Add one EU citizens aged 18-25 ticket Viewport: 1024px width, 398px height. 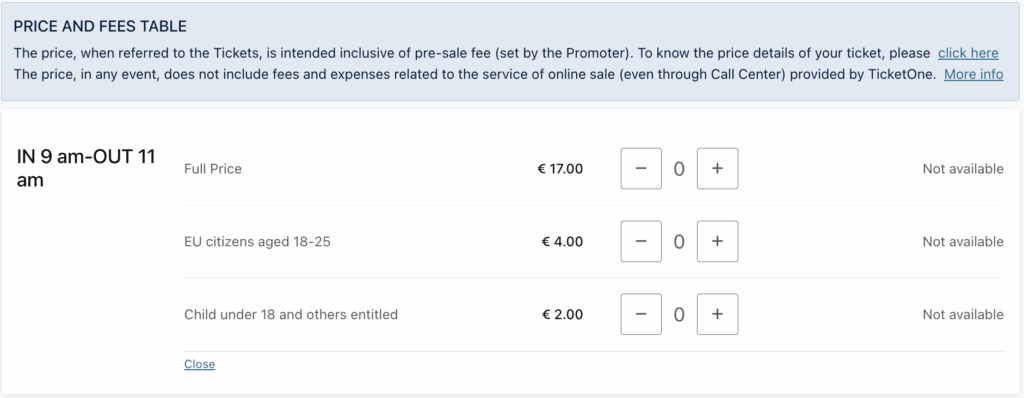pos(717,241)
